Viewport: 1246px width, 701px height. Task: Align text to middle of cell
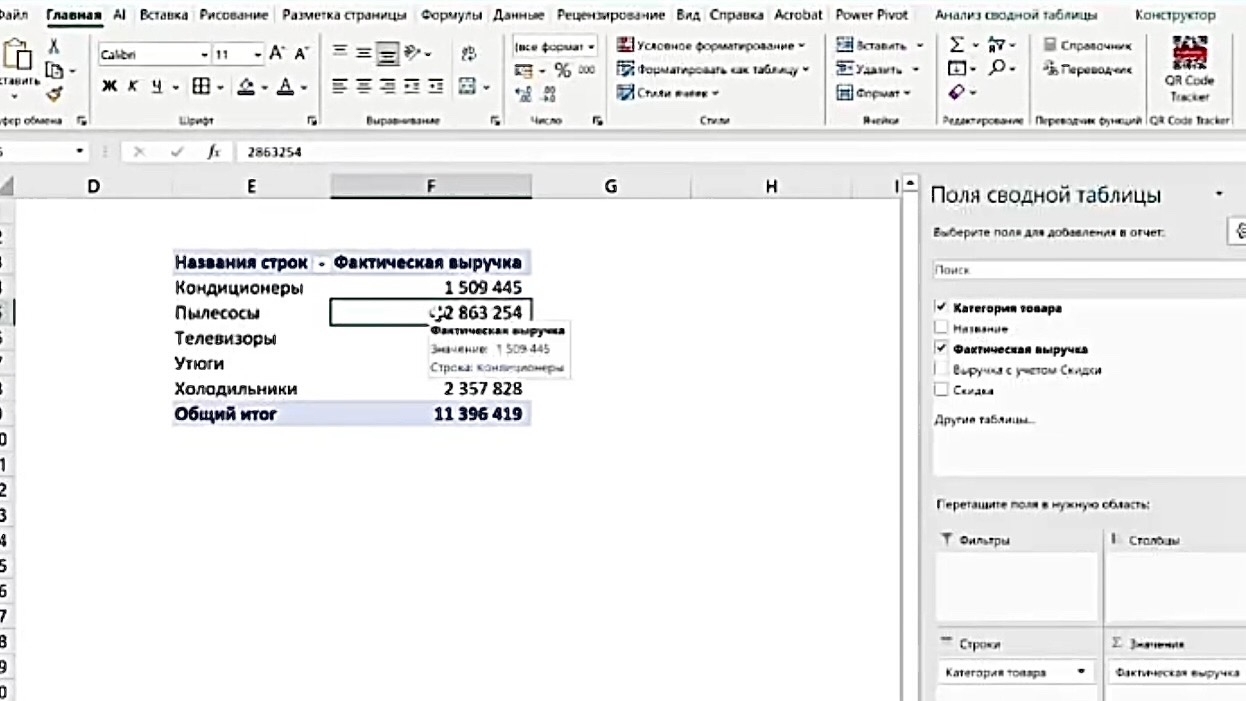click(363, 53)
